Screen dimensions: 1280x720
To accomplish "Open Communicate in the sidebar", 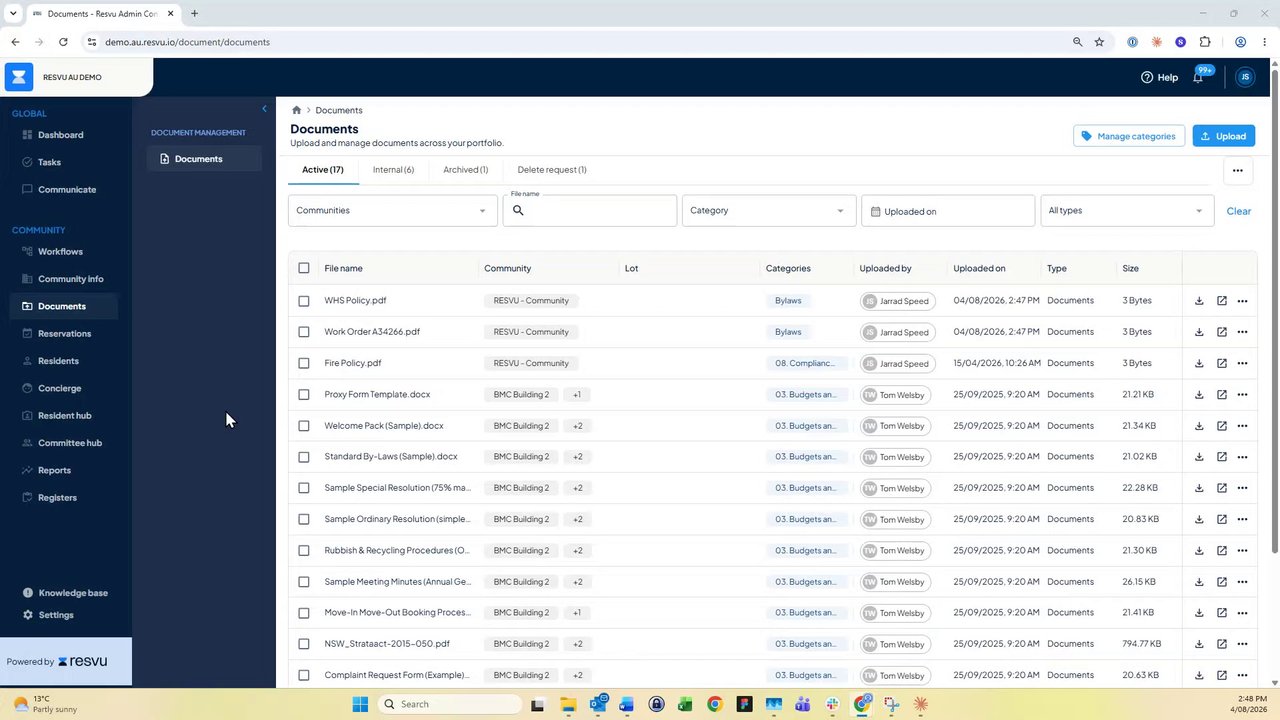I will 67,190.
